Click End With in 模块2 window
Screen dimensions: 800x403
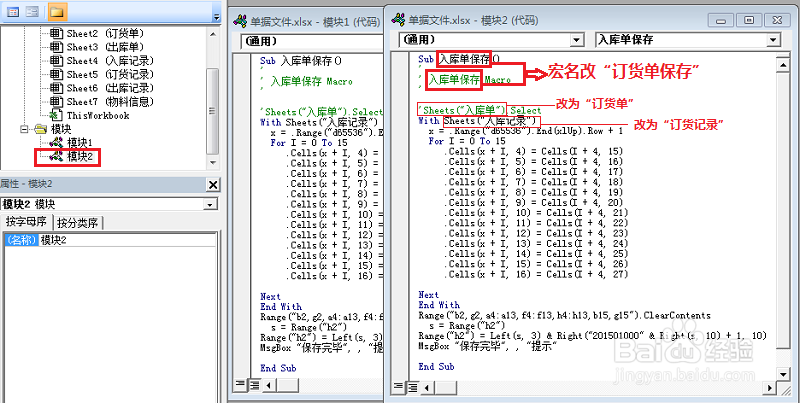(439, 305)
